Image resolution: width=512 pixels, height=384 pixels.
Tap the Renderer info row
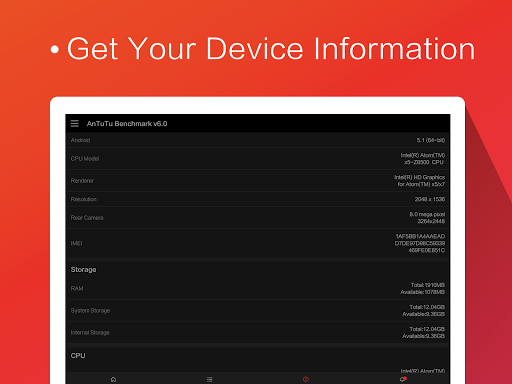258,181
